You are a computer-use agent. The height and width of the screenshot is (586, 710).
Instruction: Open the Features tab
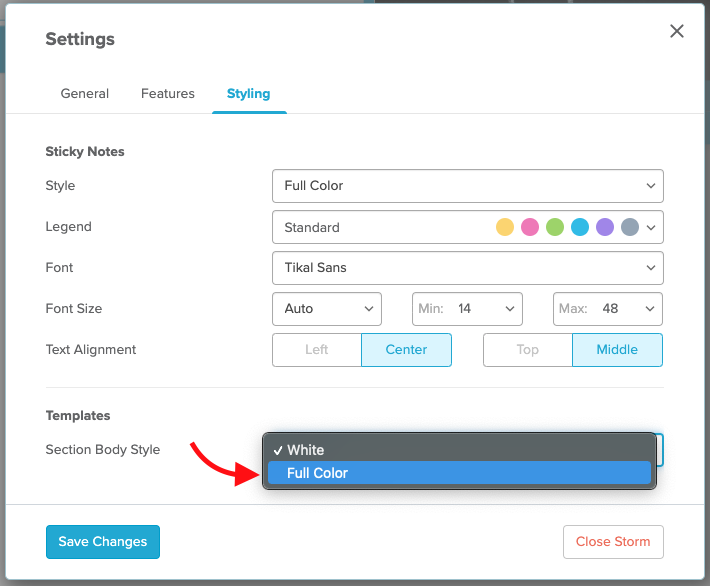[x=168, y=93]
